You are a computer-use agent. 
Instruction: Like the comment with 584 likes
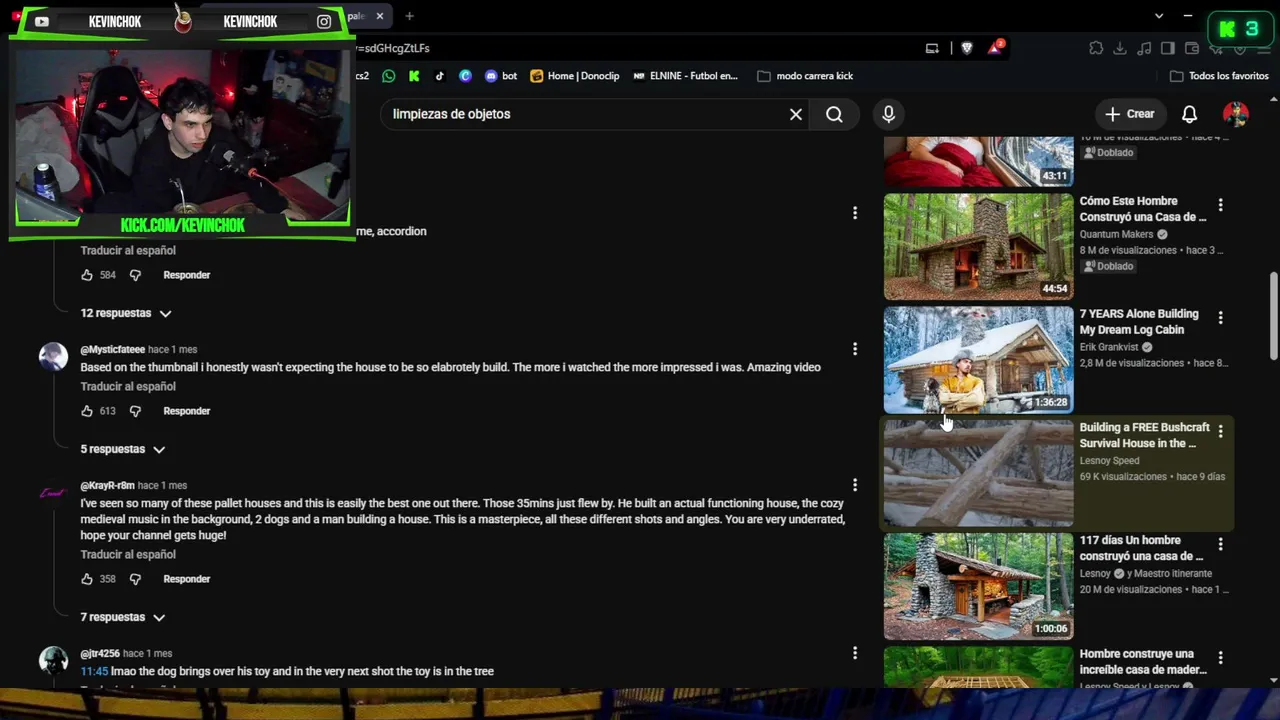87,275
